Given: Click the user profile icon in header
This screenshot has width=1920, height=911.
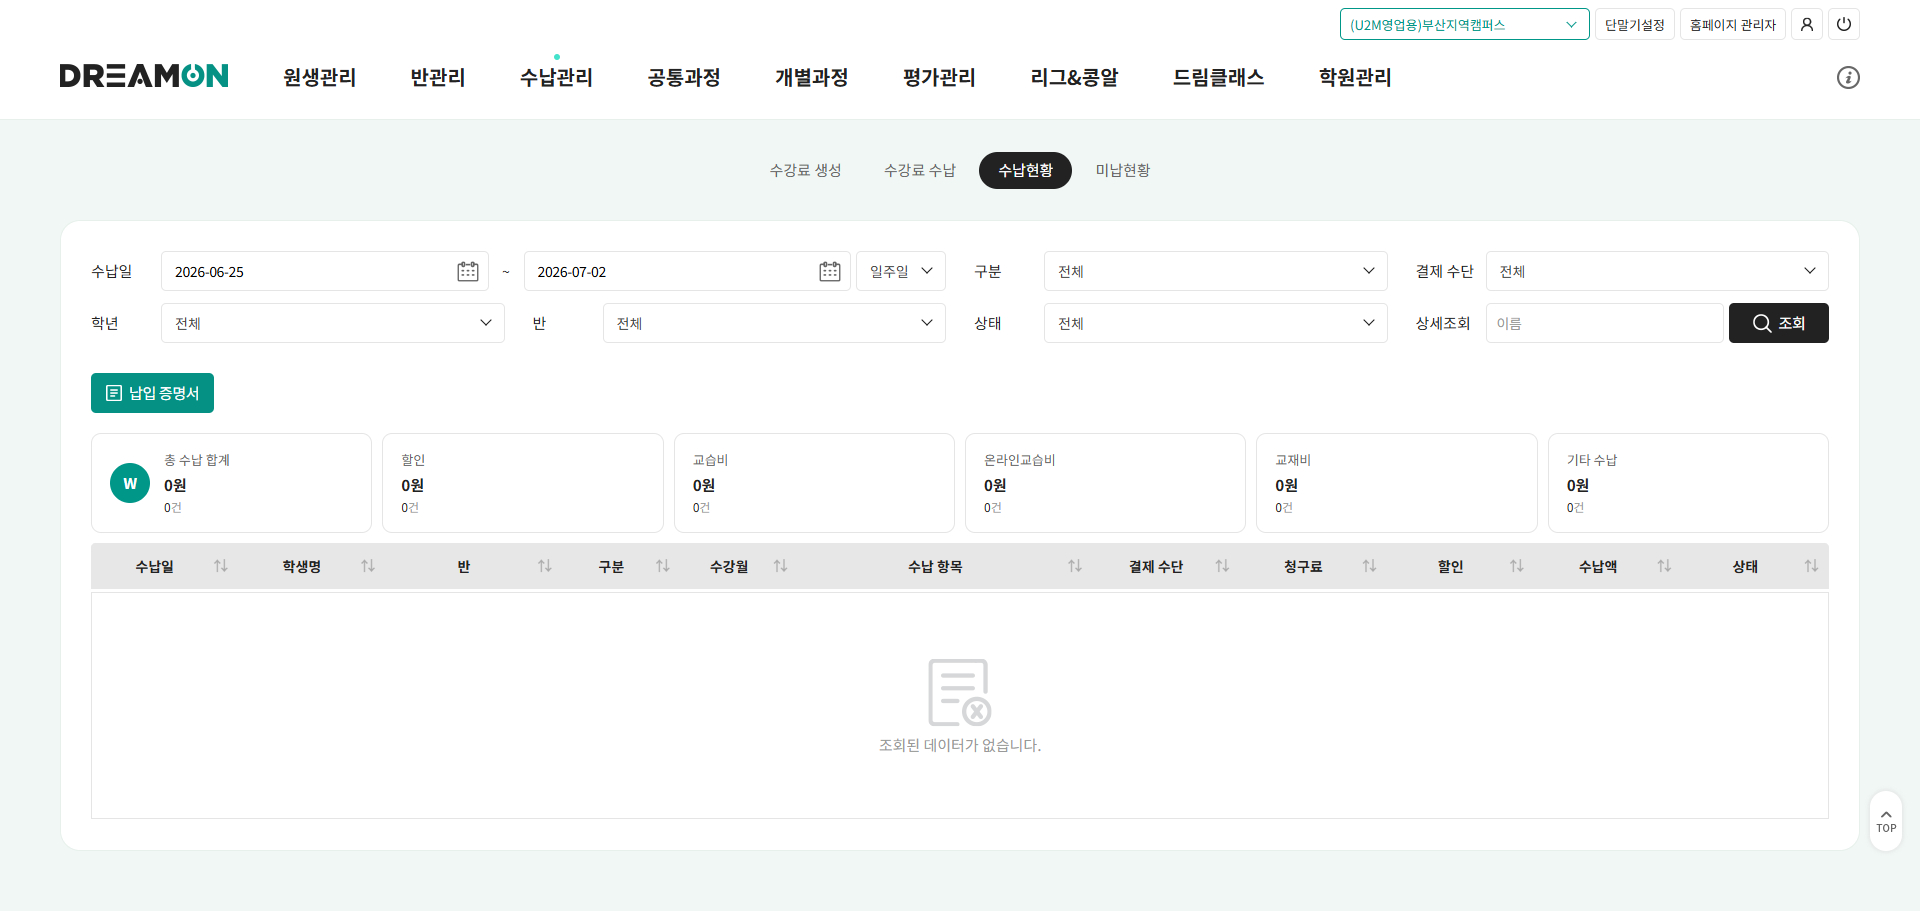Looking at the screenshot, I should (x=1806, y=24).
